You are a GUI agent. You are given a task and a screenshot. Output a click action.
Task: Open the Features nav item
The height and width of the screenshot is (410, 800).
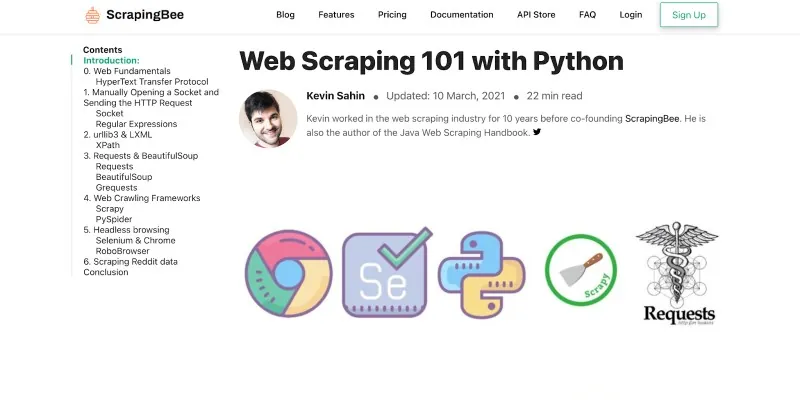tap(336, 15)
